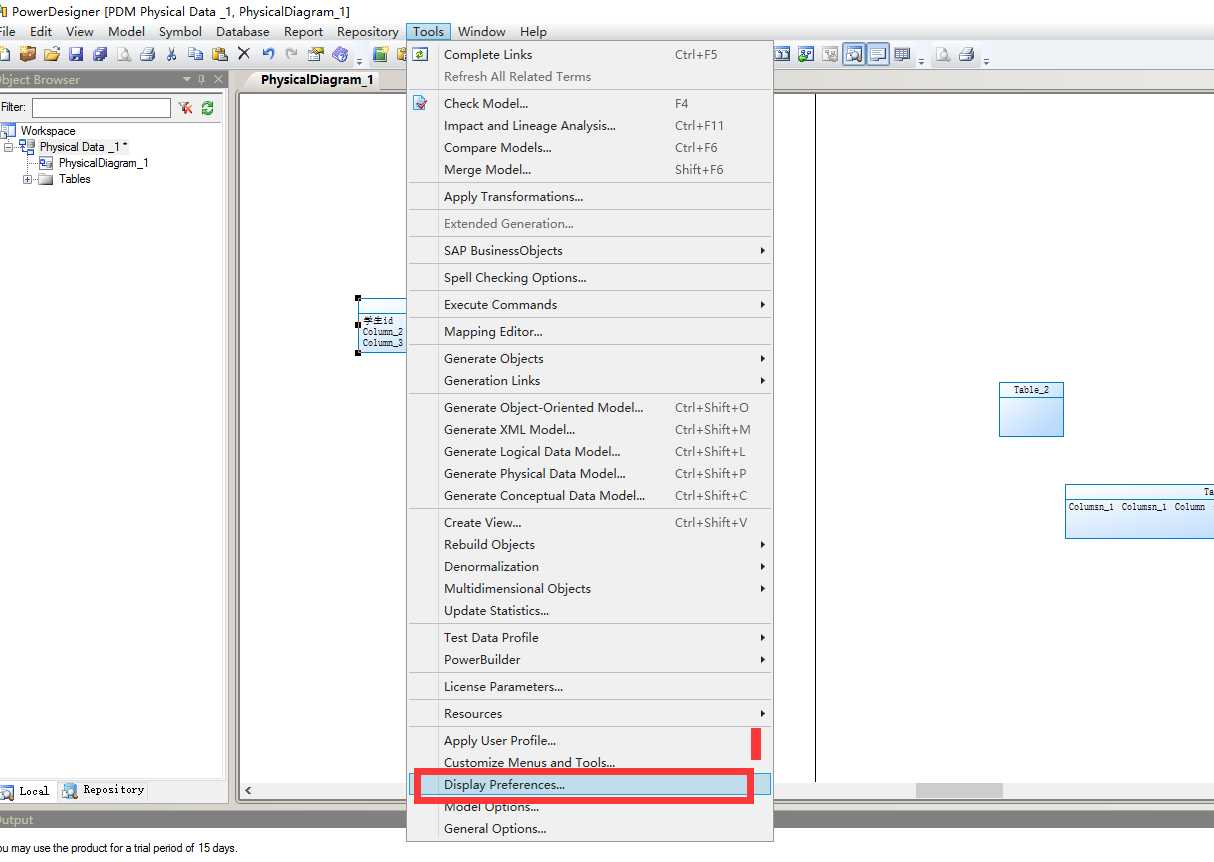The width and height of the screenshot is (1214, 862).
Task: Click the left arrow of the diagram scrollbar
Action: 248,790
